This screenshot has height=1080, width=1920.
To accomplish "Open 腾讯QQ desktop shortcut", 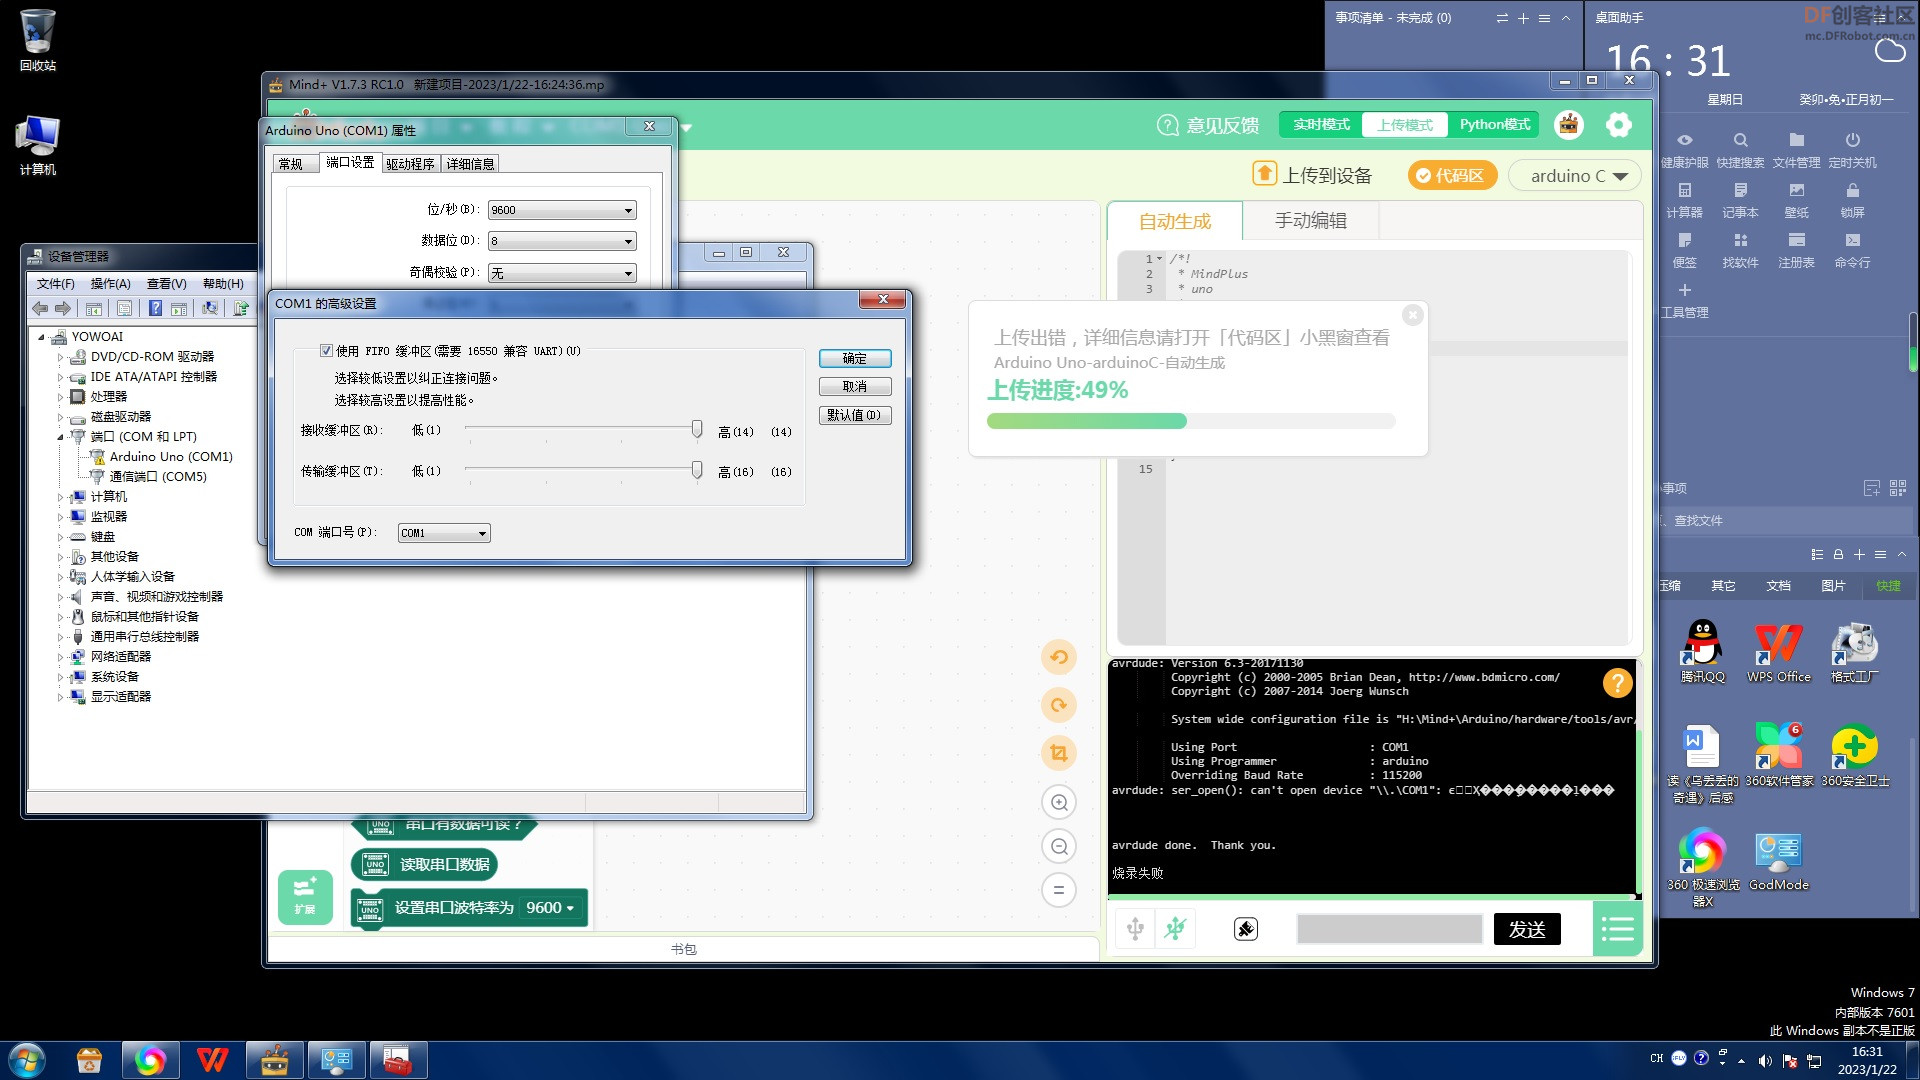I will point(1702,652).
